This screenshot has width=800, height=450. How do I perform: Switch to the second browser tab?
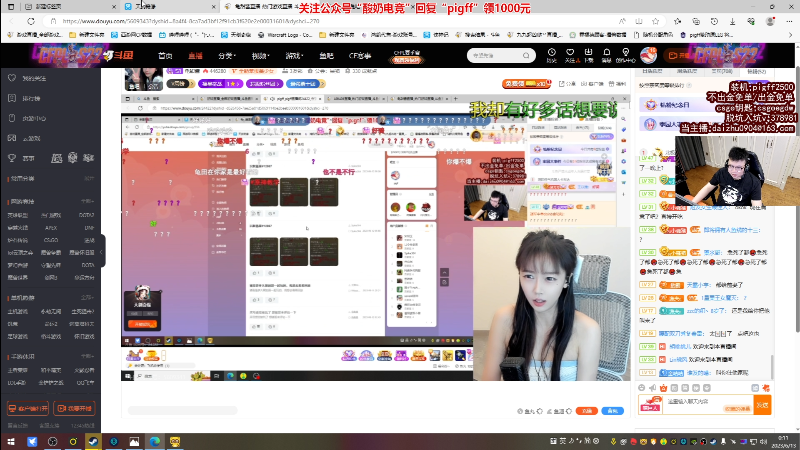click(170, 7)
